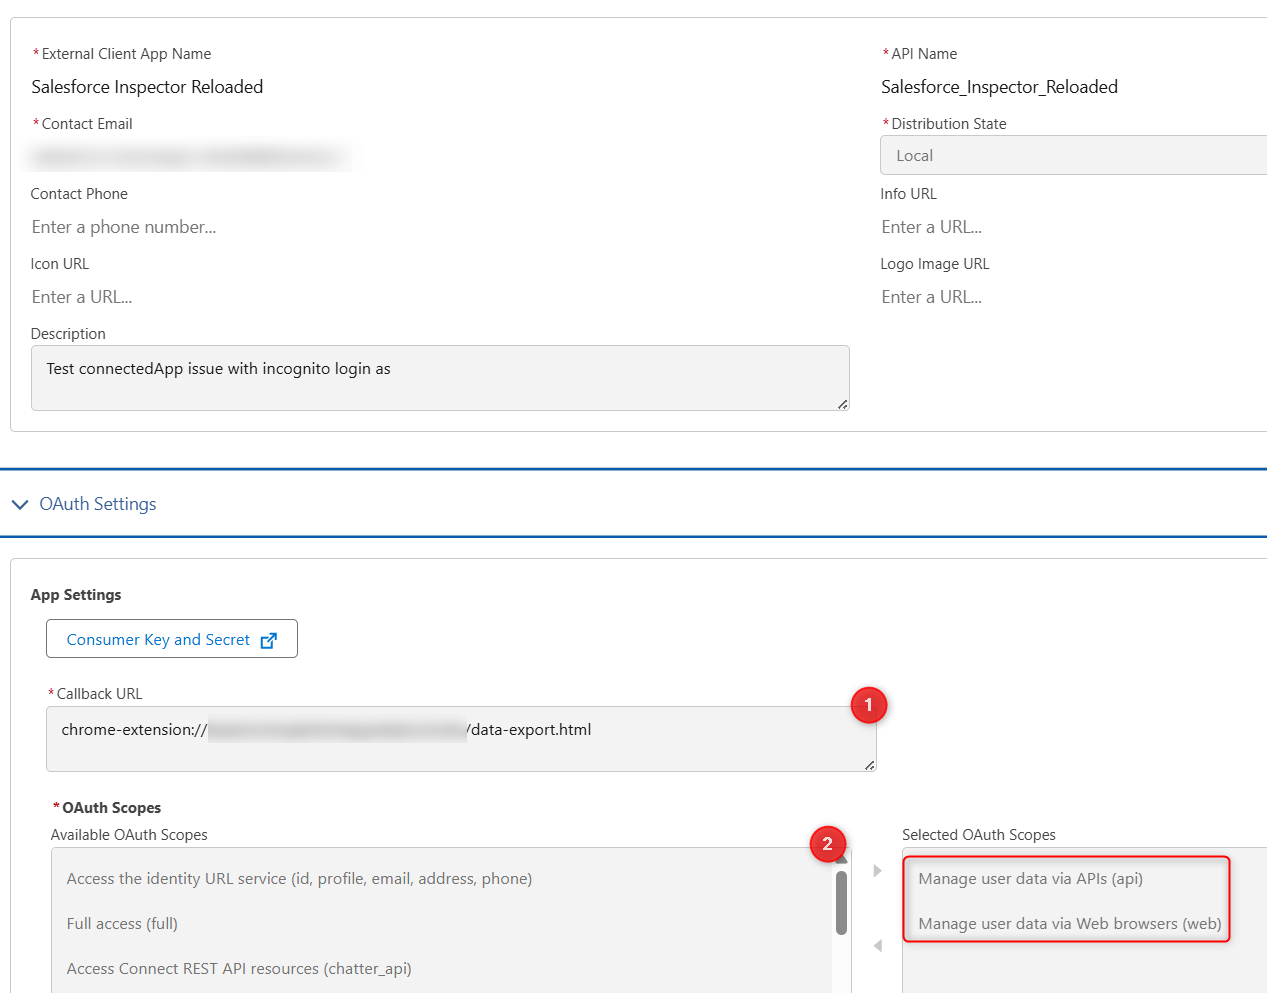Select Access the identity URL service scope
Viewport: 1267px width, 993px height.
click(x=299, y=879)
